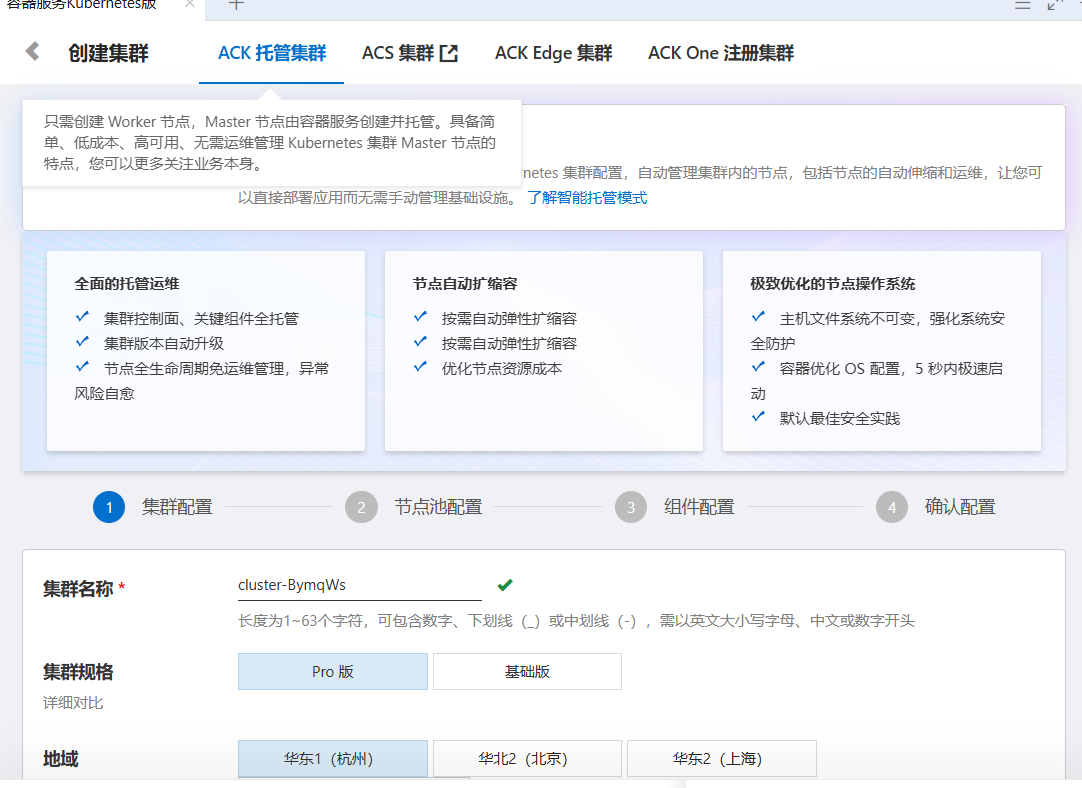Click the external link icon beside ACS 集群

tap(449, 53)
